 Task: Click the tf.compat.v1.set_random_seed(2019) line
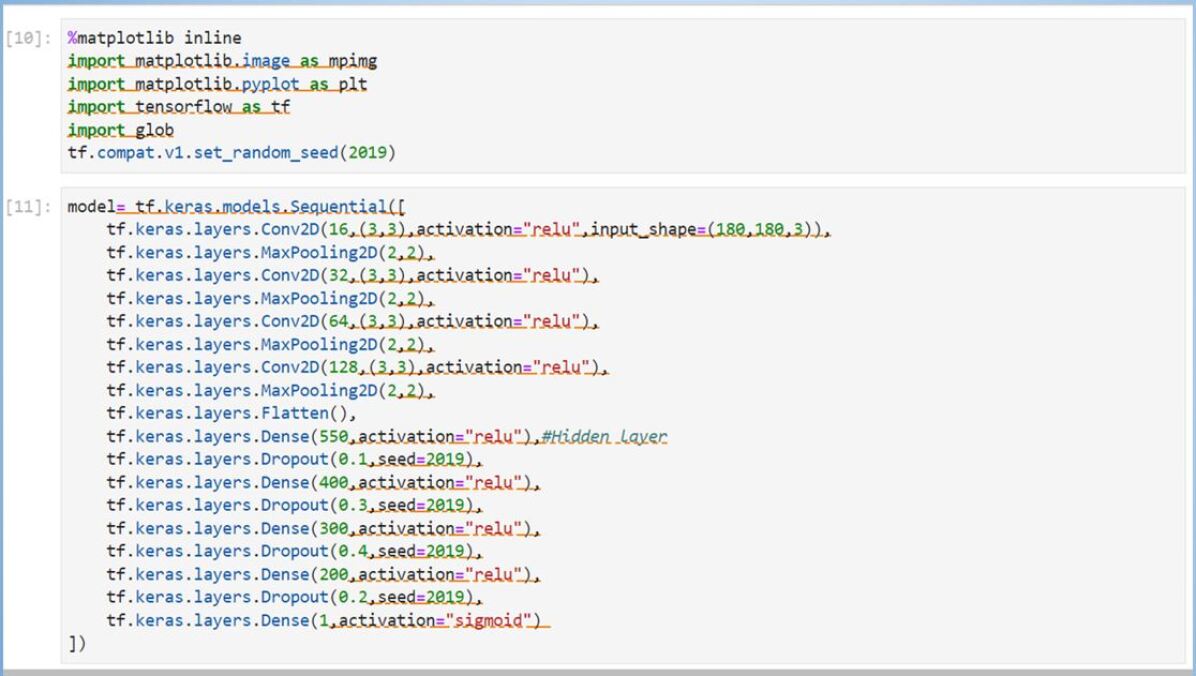point(232,153)
